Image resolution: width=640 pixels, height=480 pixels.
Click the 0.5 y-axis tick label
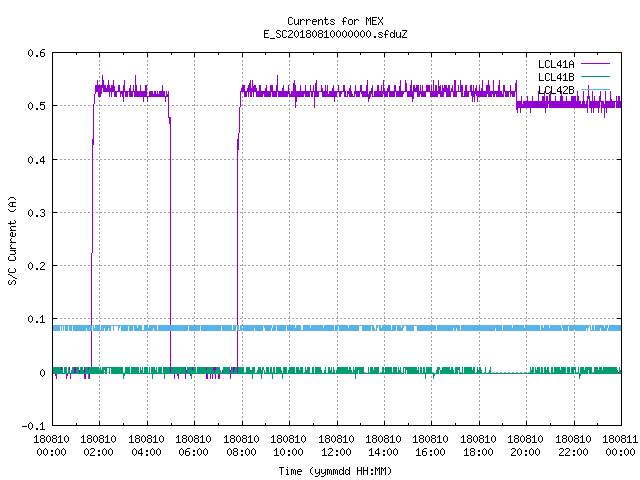click(36, 106)
